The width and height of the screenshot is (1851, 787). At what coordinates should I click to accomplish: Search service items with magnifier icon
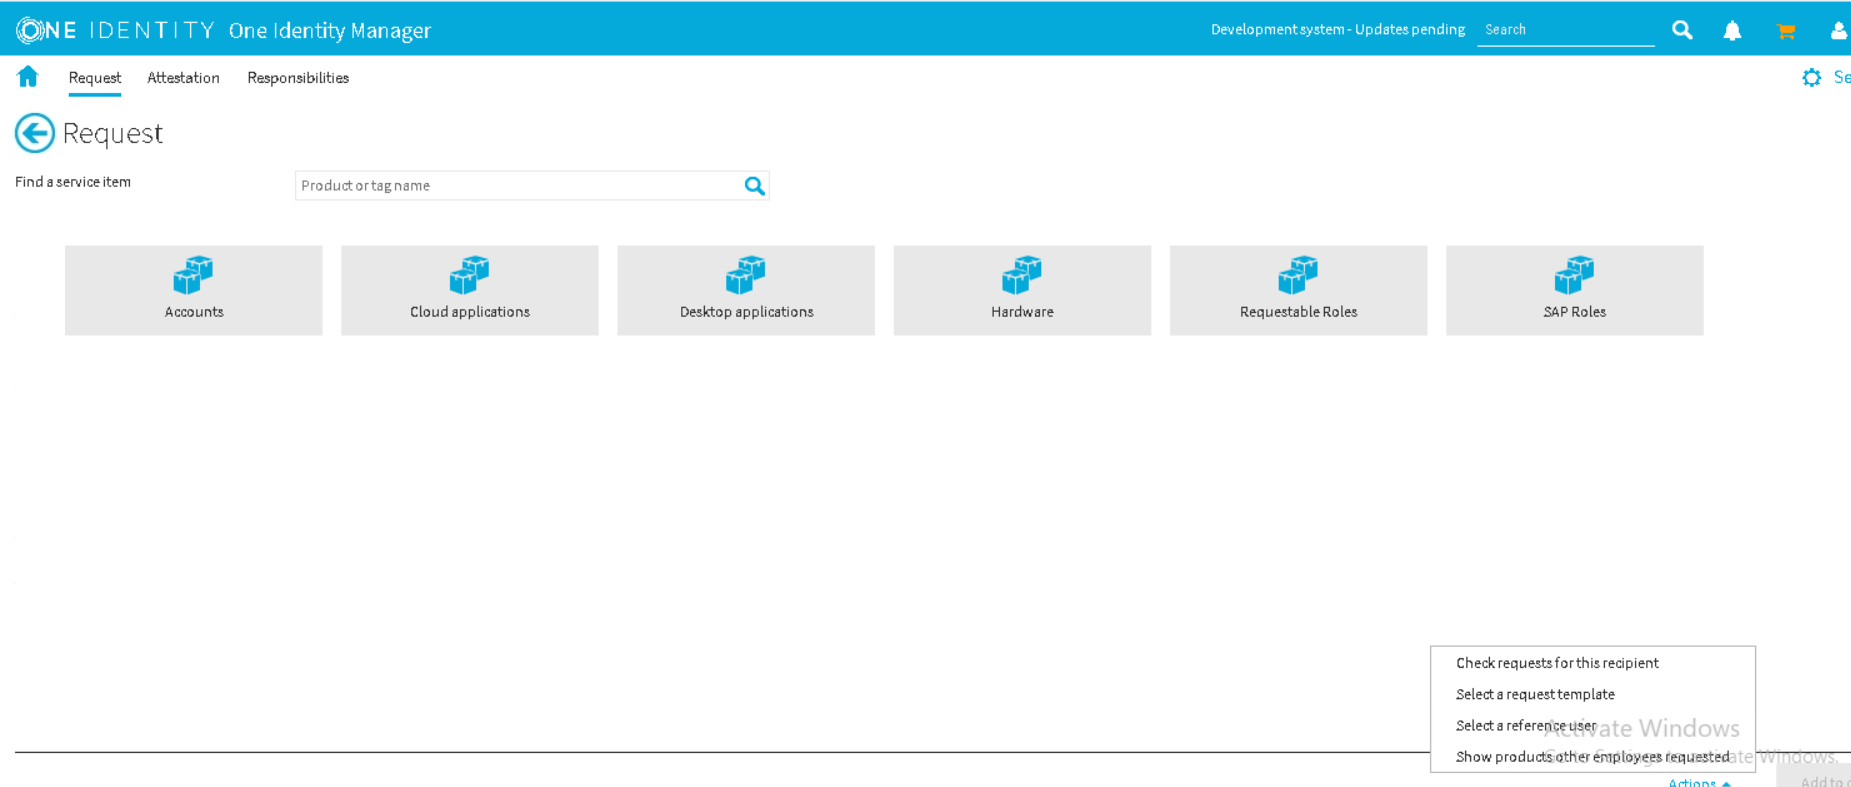pos(755,186)
